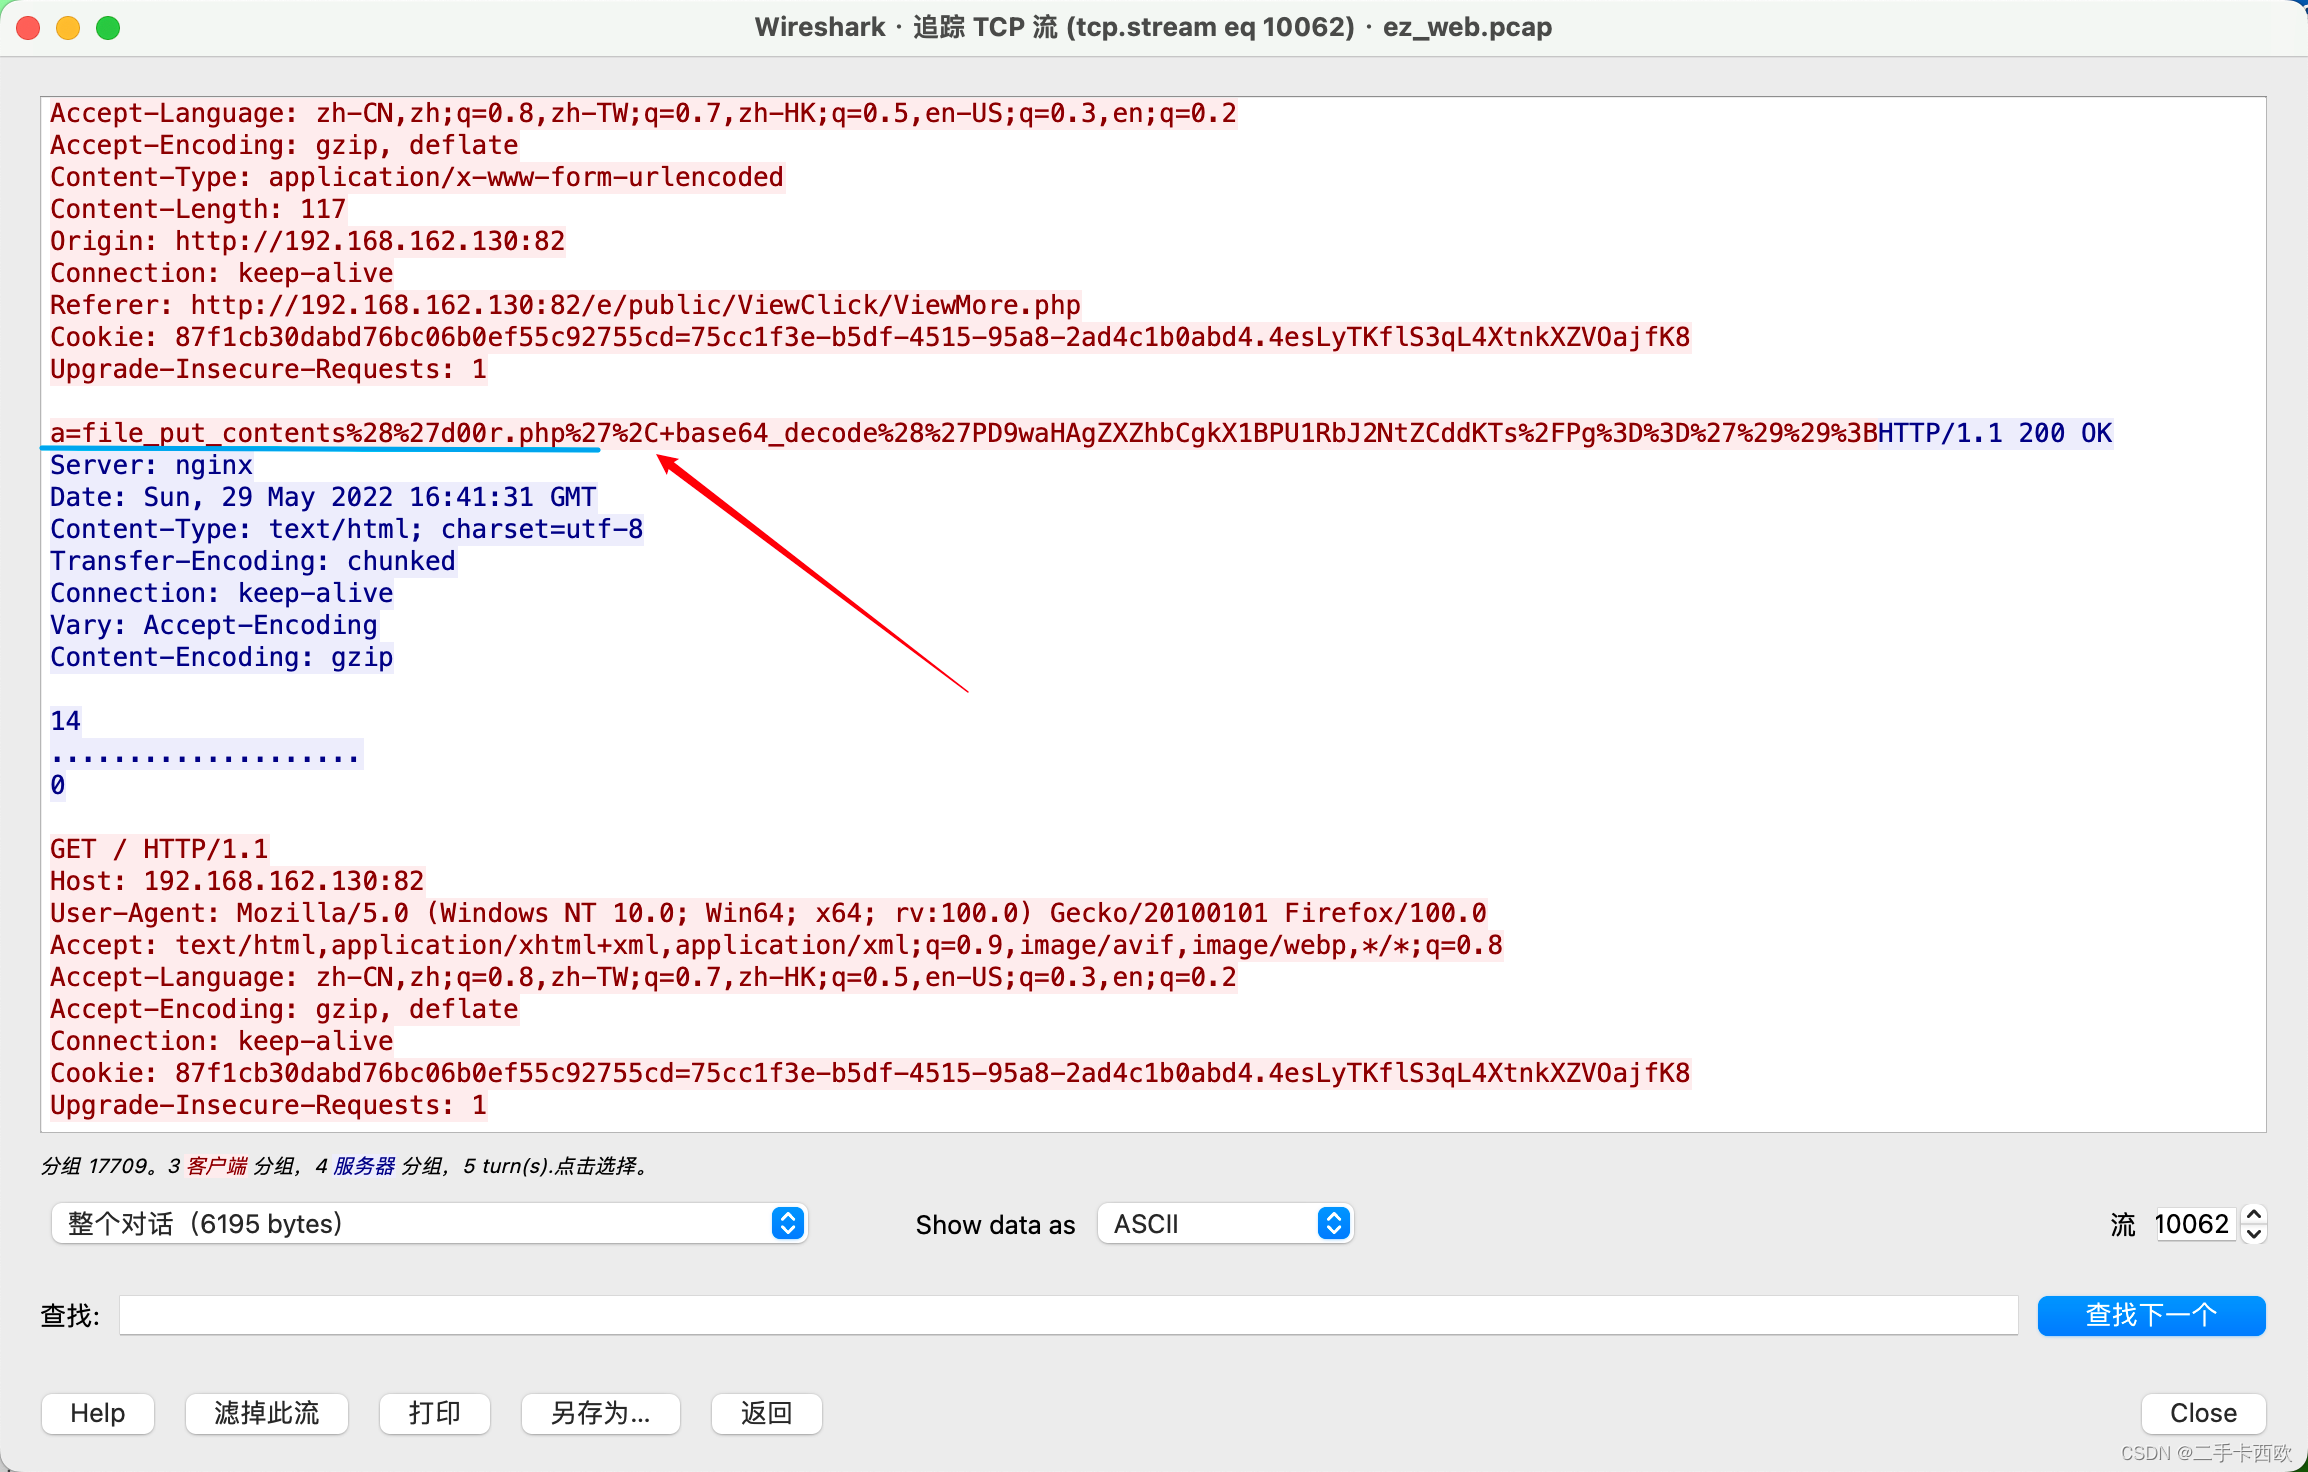Click the 打印 print button
The width and height of the screenshot is (2308, 1472).
coord(434,1413)
